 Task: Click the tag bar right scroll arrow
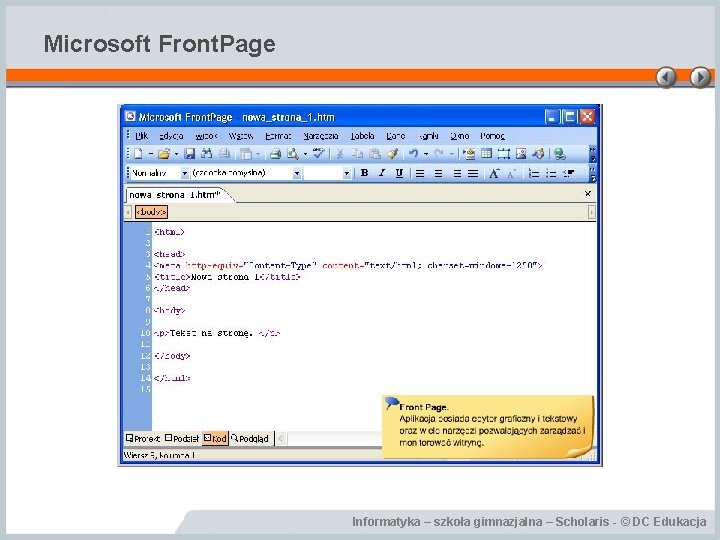point(591,212)
